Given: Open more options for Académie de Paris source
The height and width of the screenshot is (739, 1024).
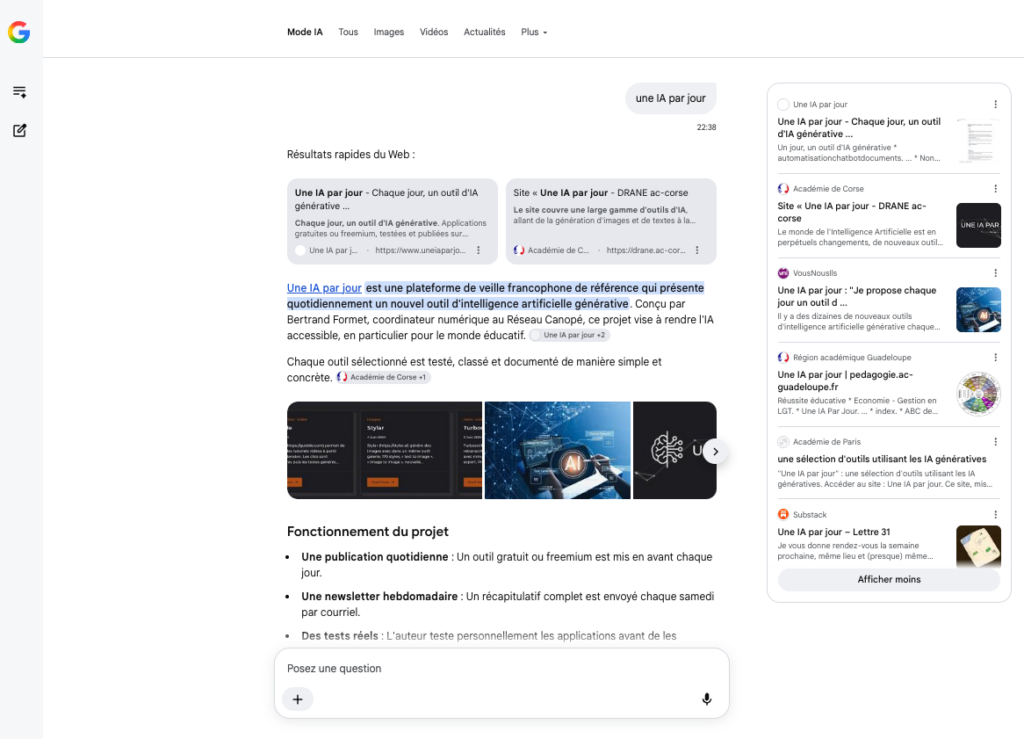Looking at the screenshot, I should click(995, 442).
